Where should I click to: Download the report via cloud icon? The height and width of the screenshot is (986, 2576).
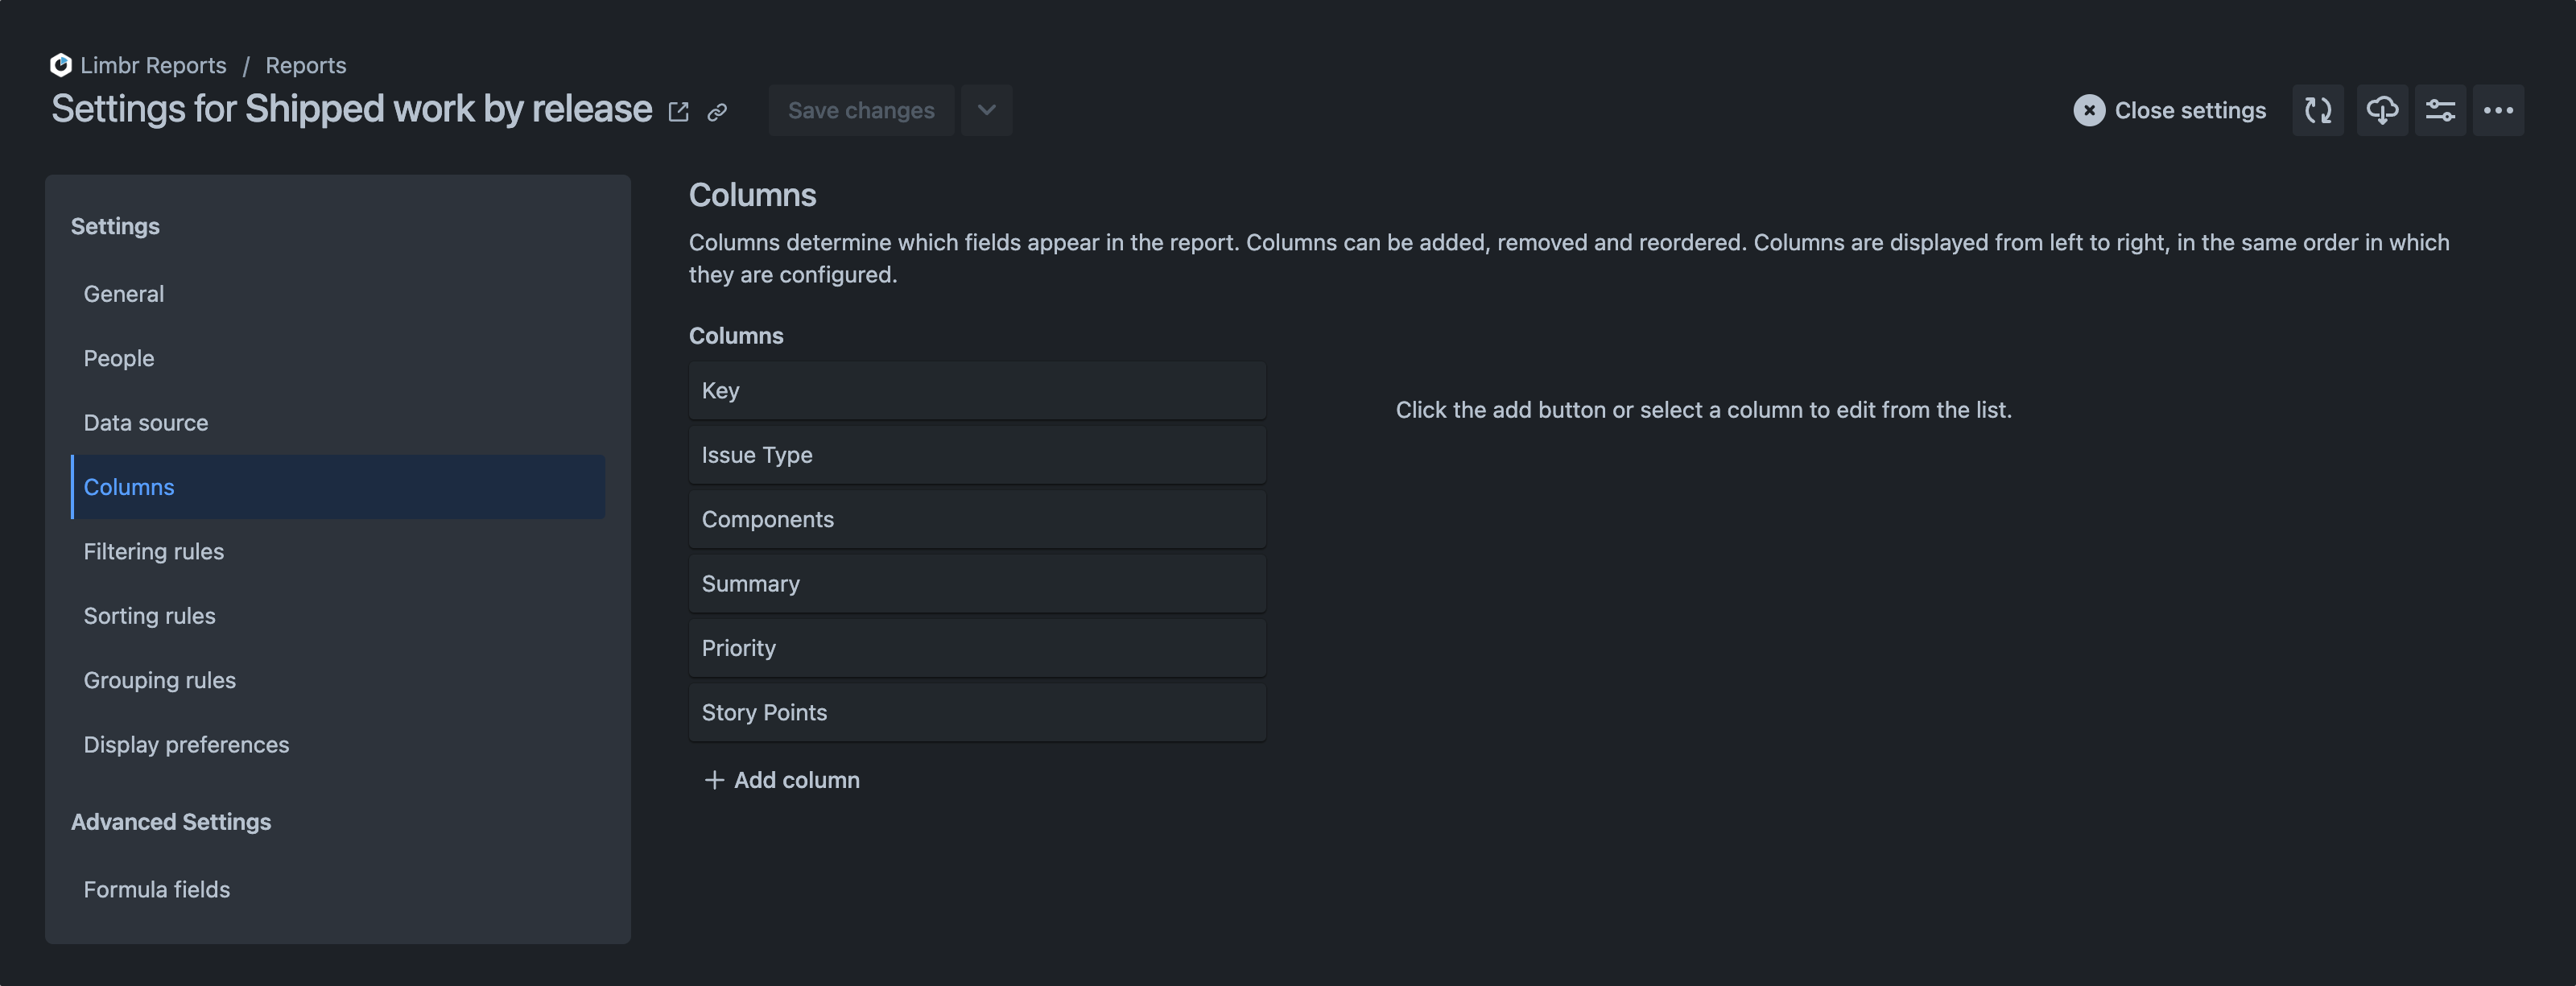[x=2382, y=110]
